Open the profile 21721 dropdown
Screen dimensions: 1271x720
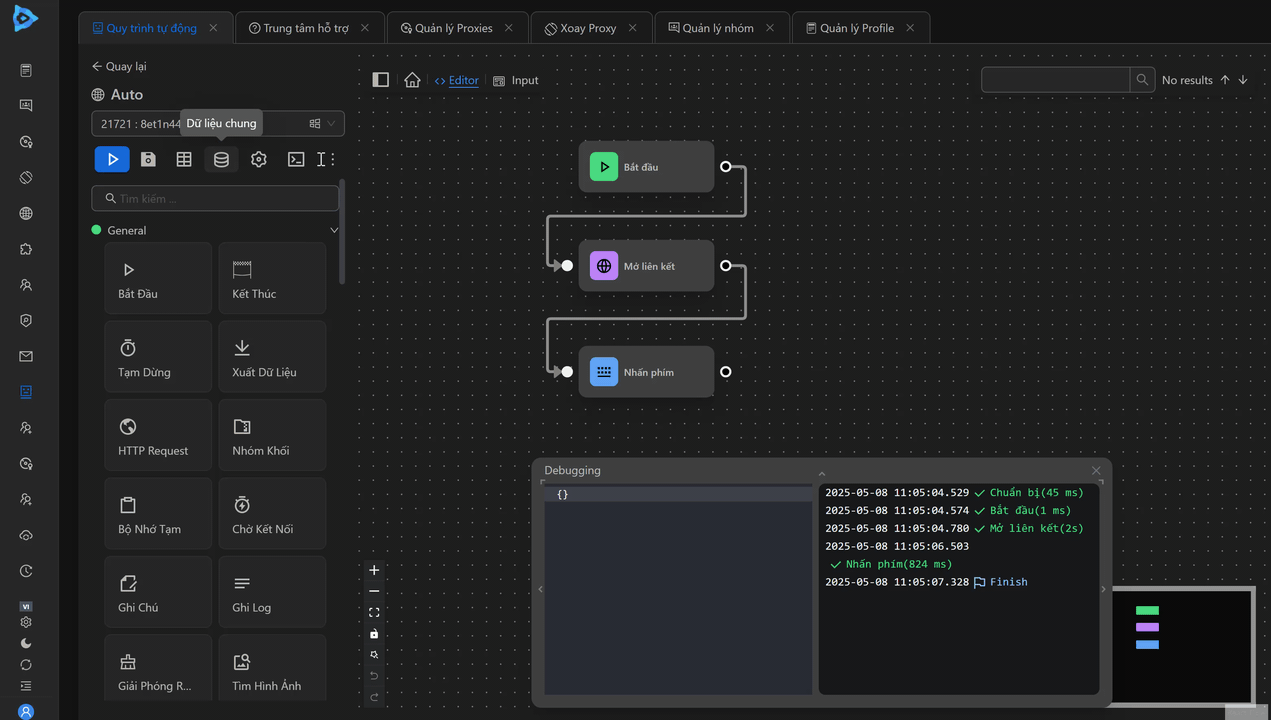217,124
